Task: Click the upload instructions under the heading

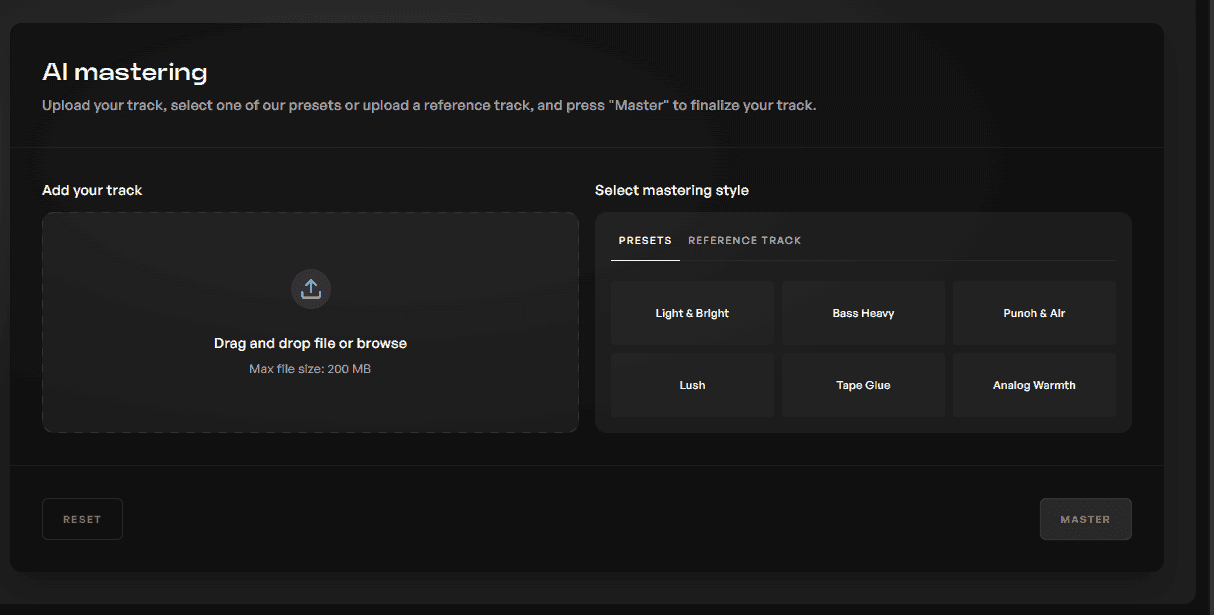Action: point(429,105)
